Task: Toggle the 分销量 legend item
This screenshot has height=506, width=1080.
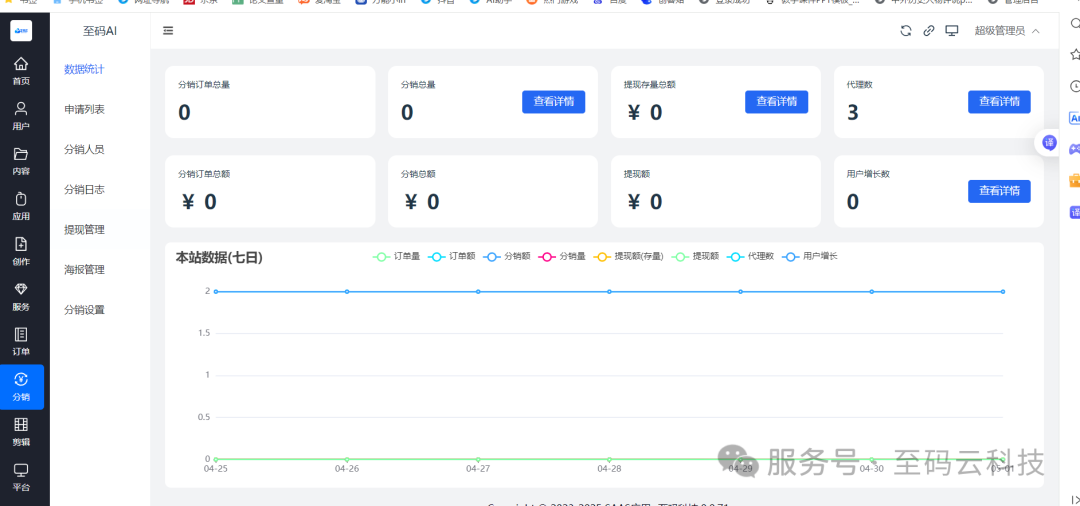Action: pyautogui.click(x=561, y=257)
